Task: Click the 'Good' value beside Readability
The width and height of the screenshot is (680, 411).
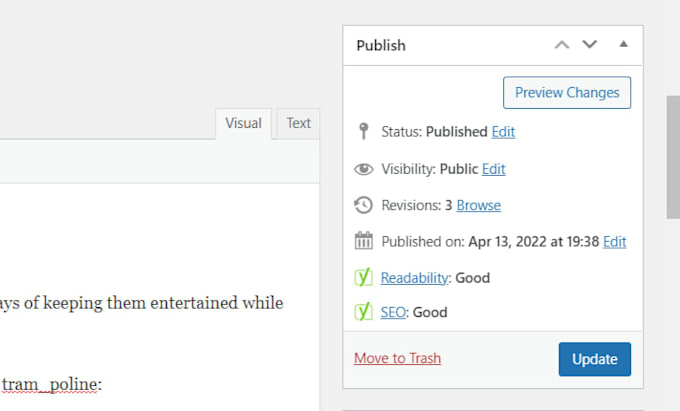Action: [x=472, y=278]
